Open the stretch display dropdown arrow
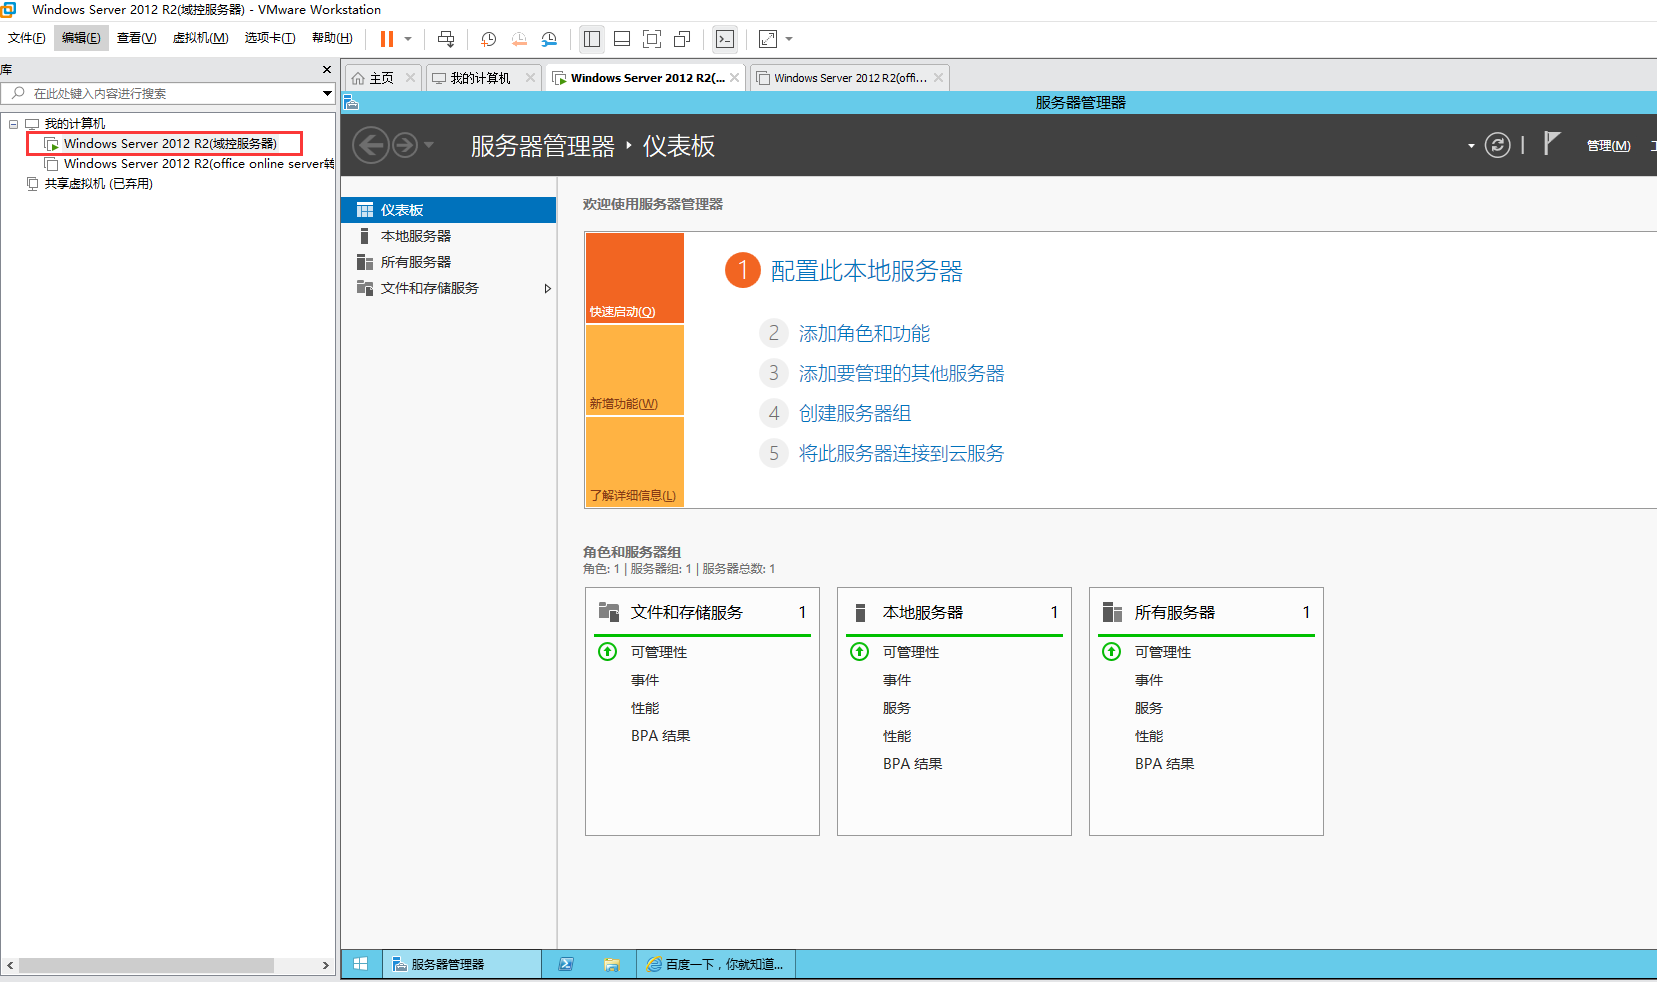The height and width of the screenshot is (982, 1657). pos(789,39)
